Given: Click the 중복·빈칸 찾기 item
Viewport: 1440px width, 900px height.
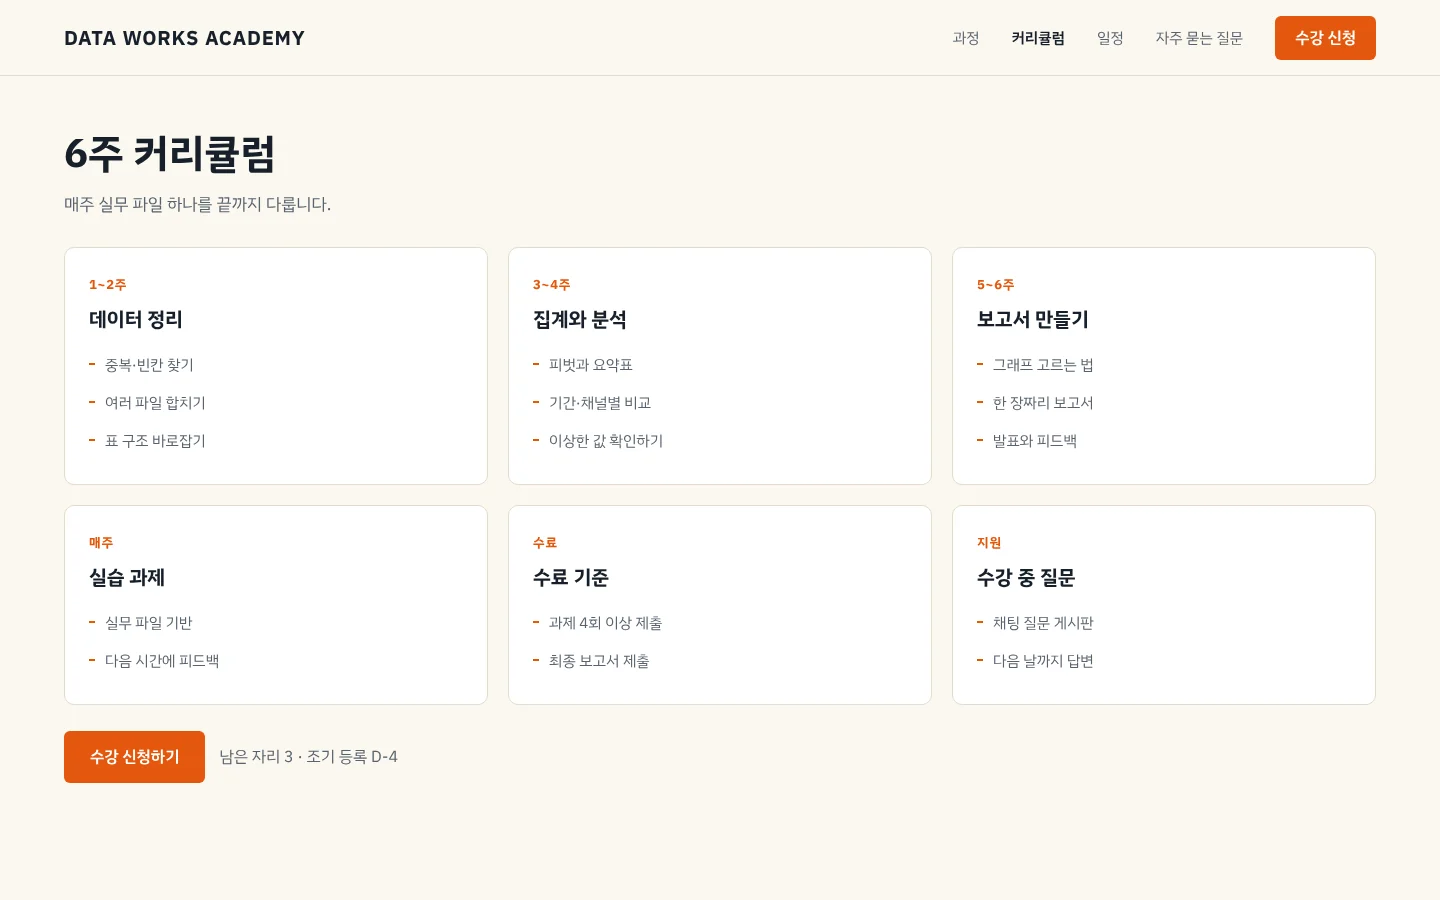Looking at the screenshot, I should (149, 365).
